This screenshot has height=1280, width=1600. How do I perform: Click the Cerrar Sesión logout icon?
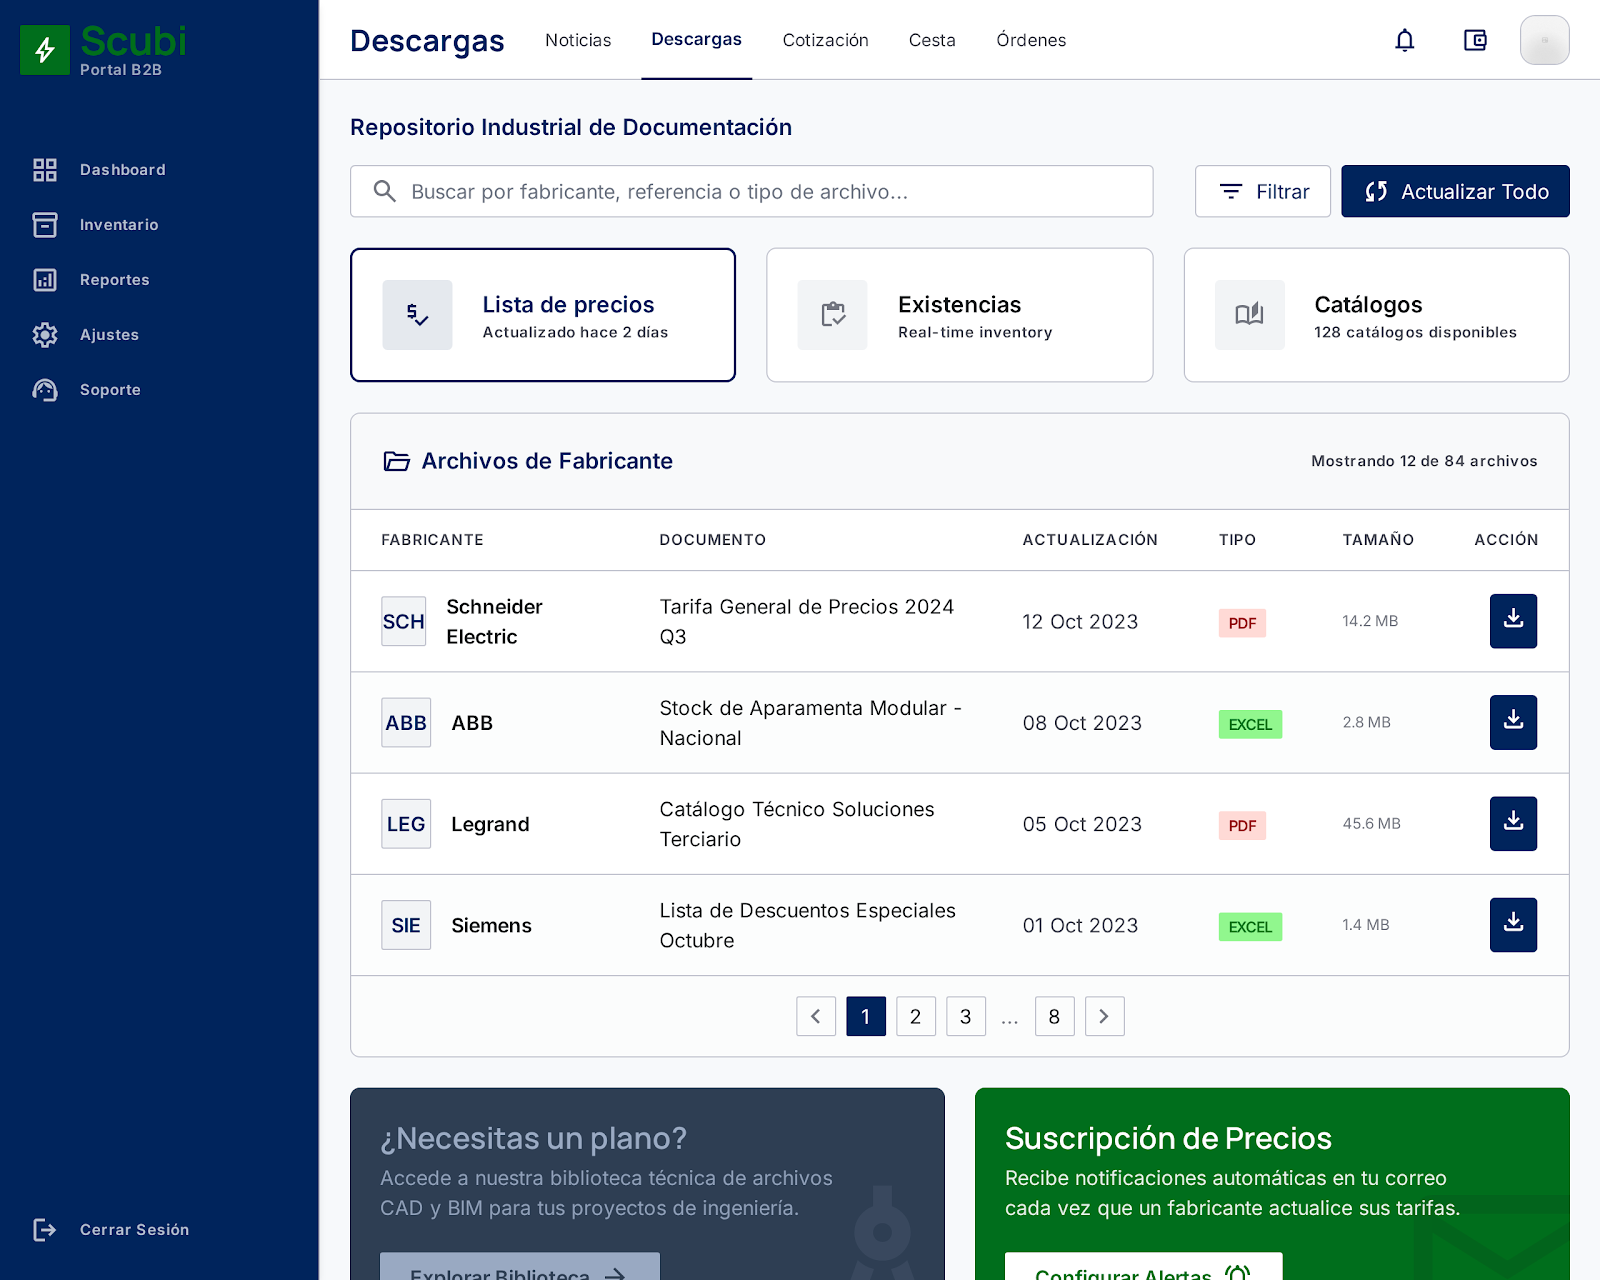45,1230
